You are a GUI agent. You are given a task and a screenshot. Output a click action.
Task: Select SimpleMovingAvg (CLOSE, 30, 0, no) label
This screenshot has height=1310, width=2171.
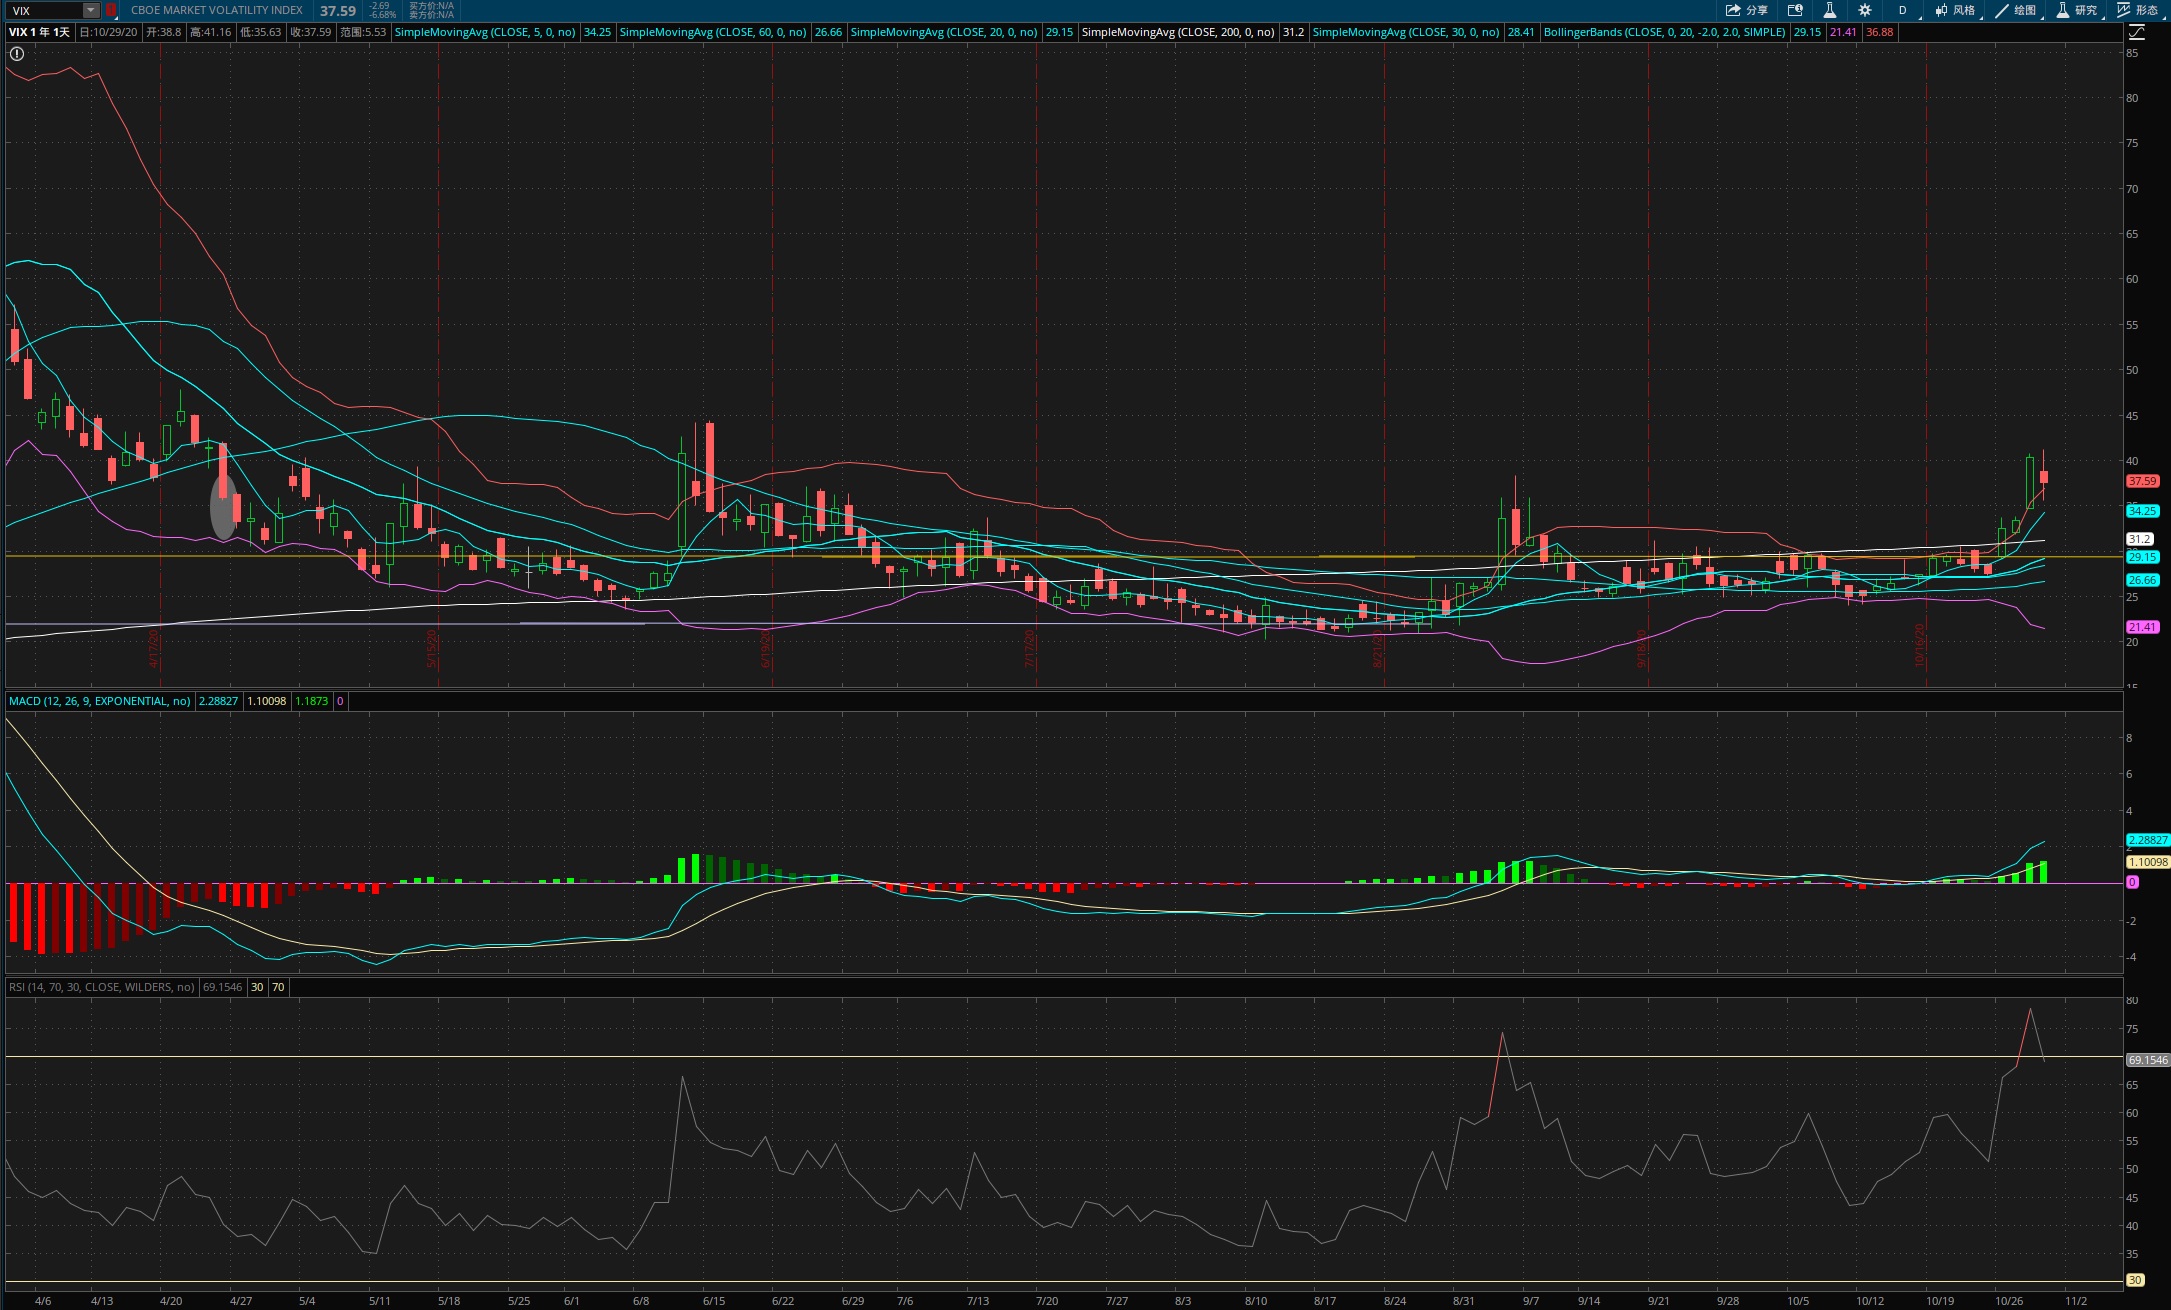pos(1405,32)
